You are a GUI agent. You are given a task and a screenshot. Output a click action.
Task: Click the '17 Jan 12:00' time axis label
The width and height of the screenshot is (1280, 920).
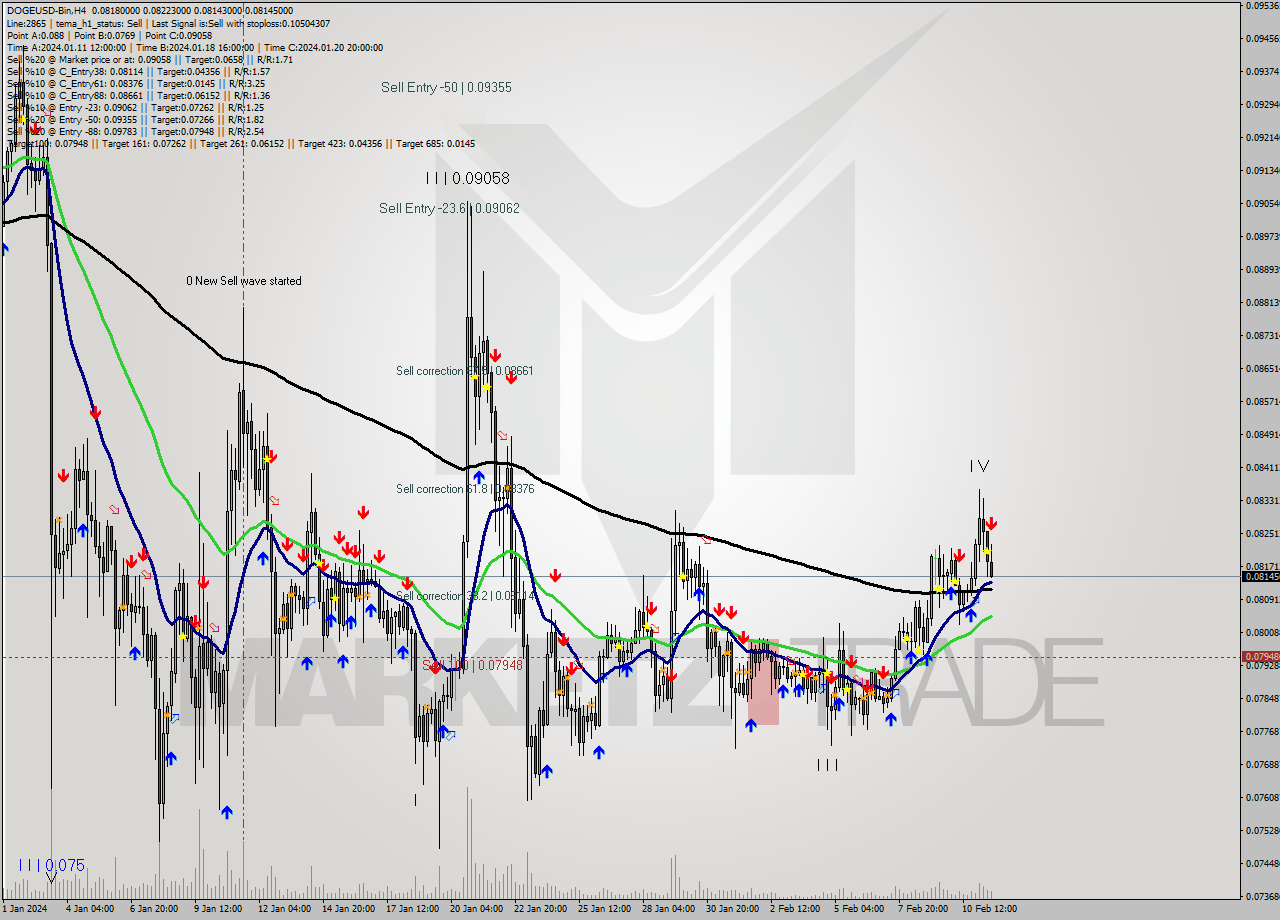pos(413,909)
